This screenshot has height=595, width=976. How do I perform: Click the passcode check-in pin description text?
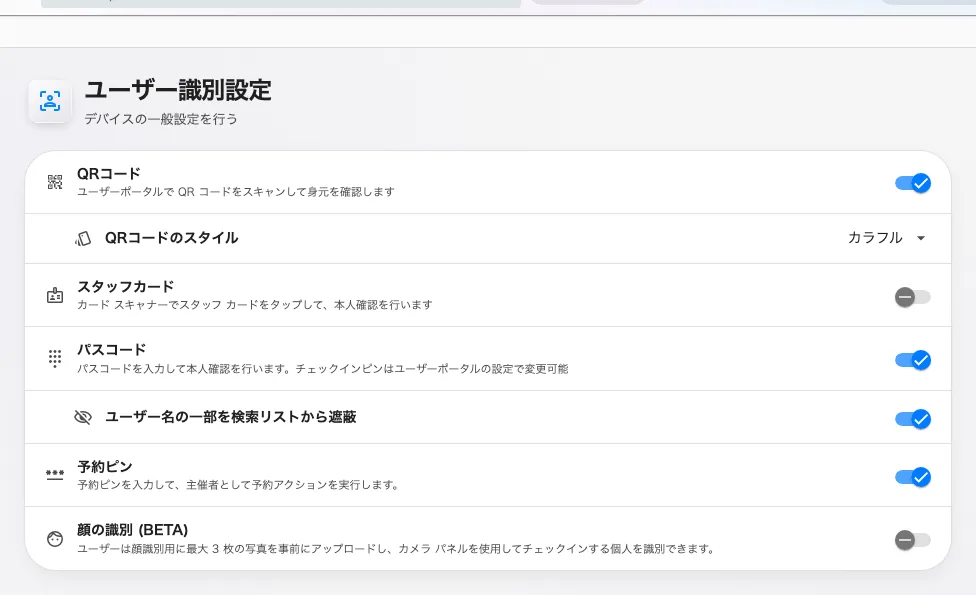pyautogui.click(x=322, y=369)
